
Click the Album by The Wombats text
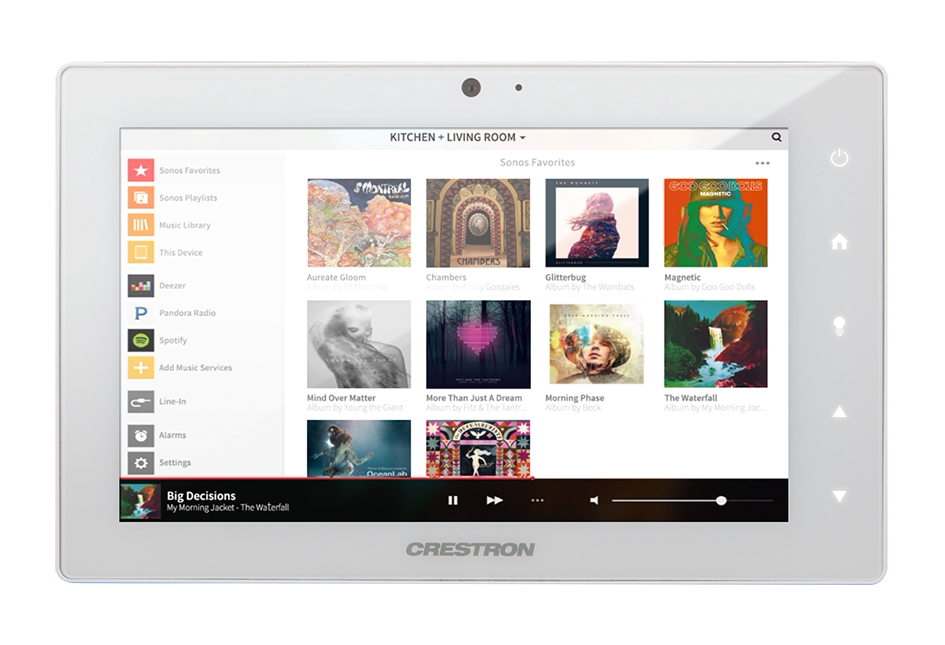click(589, 287)
